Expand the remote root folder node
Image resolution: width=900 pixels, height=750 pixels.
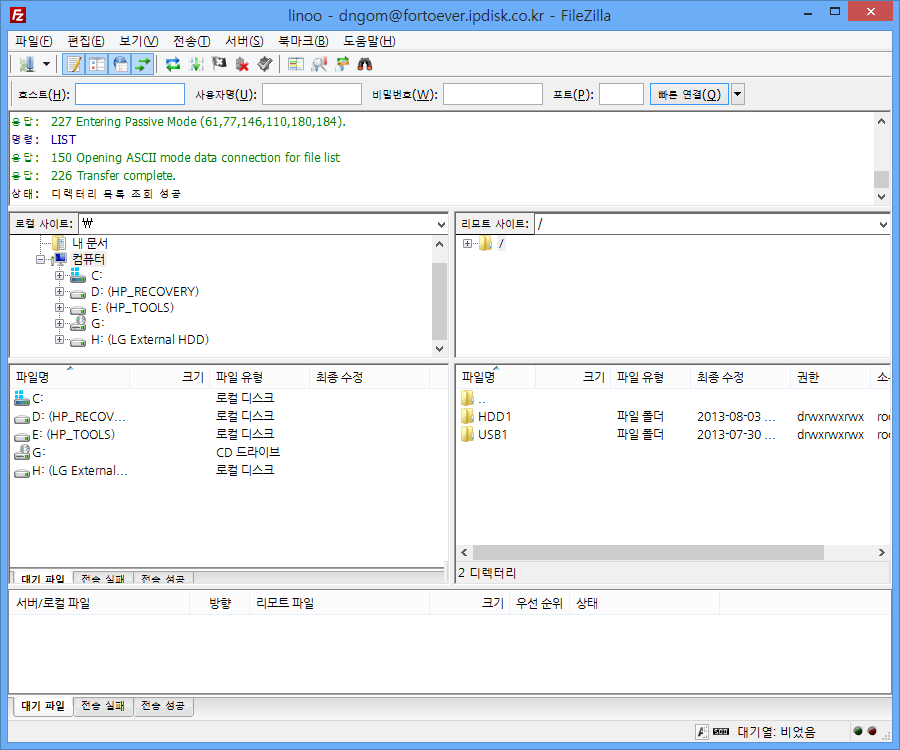click(x=467, y=244)
